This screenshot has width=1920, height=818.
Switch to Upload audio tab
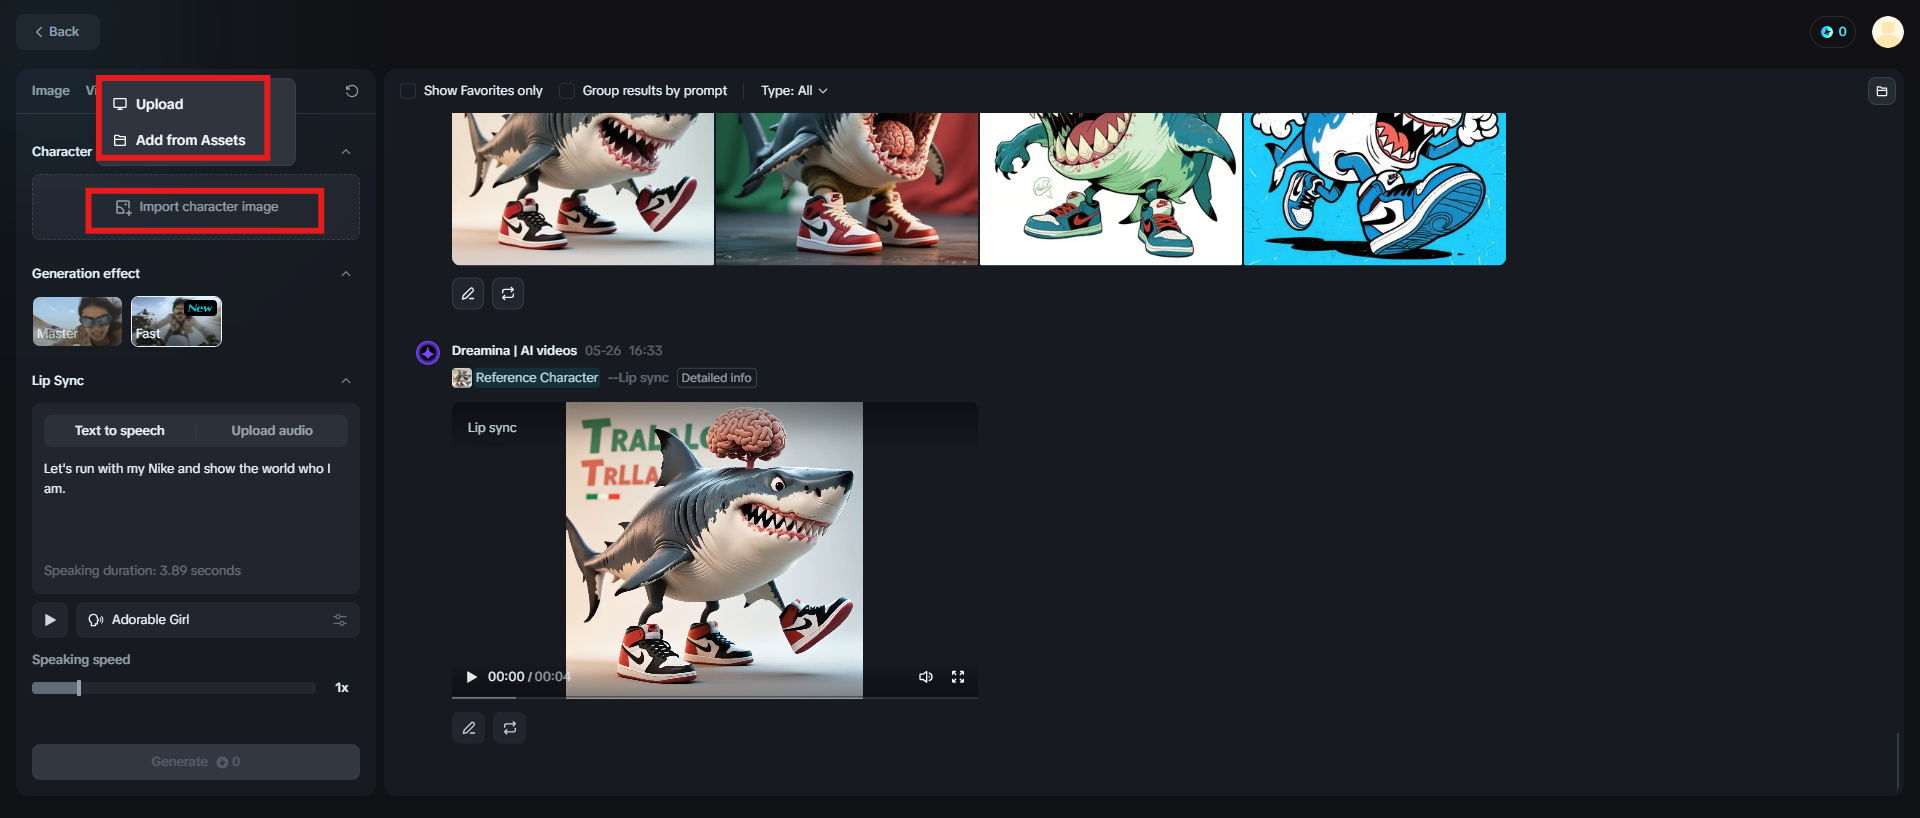tap(272, 431)
